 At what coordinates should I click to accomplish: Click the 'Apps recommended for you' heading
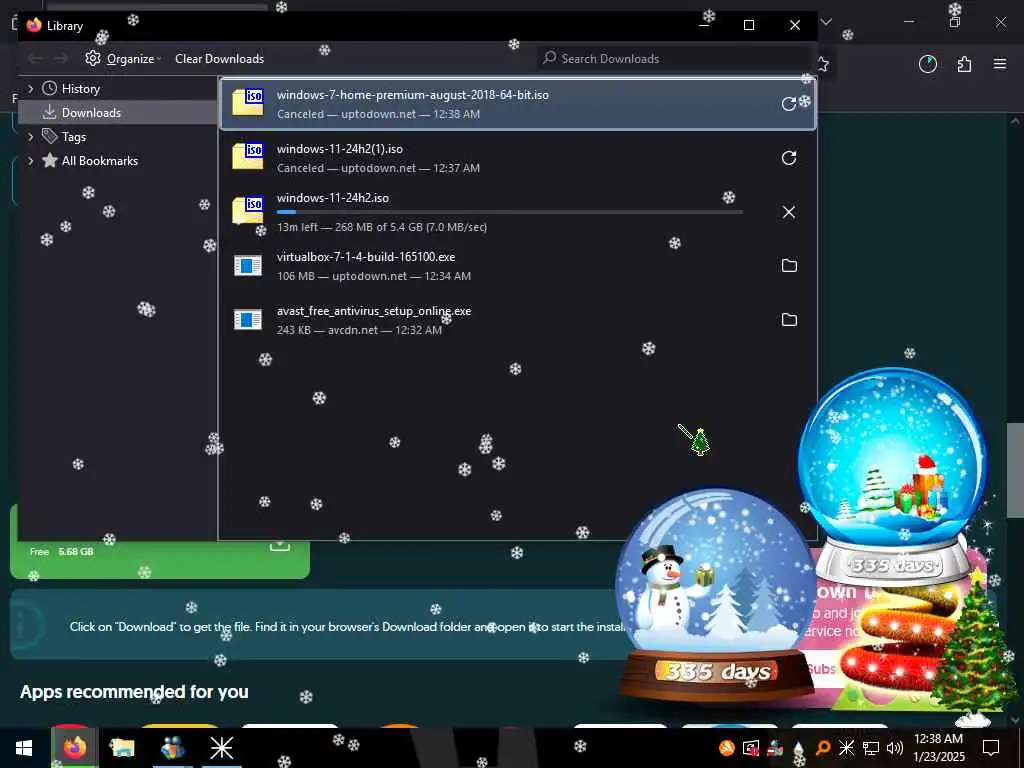point(135,692)
